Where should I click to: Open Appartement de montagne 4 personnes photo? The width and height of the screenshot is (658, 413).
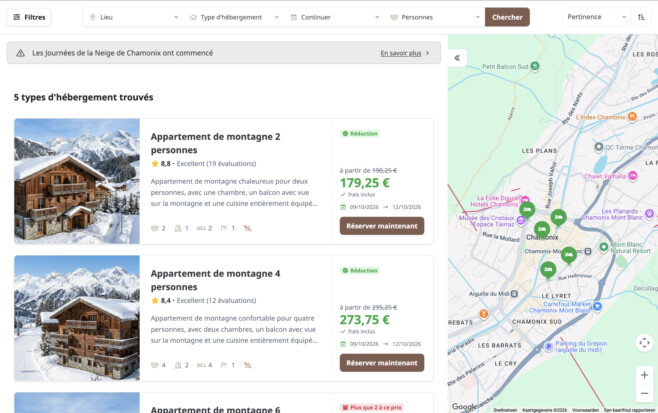(x=77, y=318)
